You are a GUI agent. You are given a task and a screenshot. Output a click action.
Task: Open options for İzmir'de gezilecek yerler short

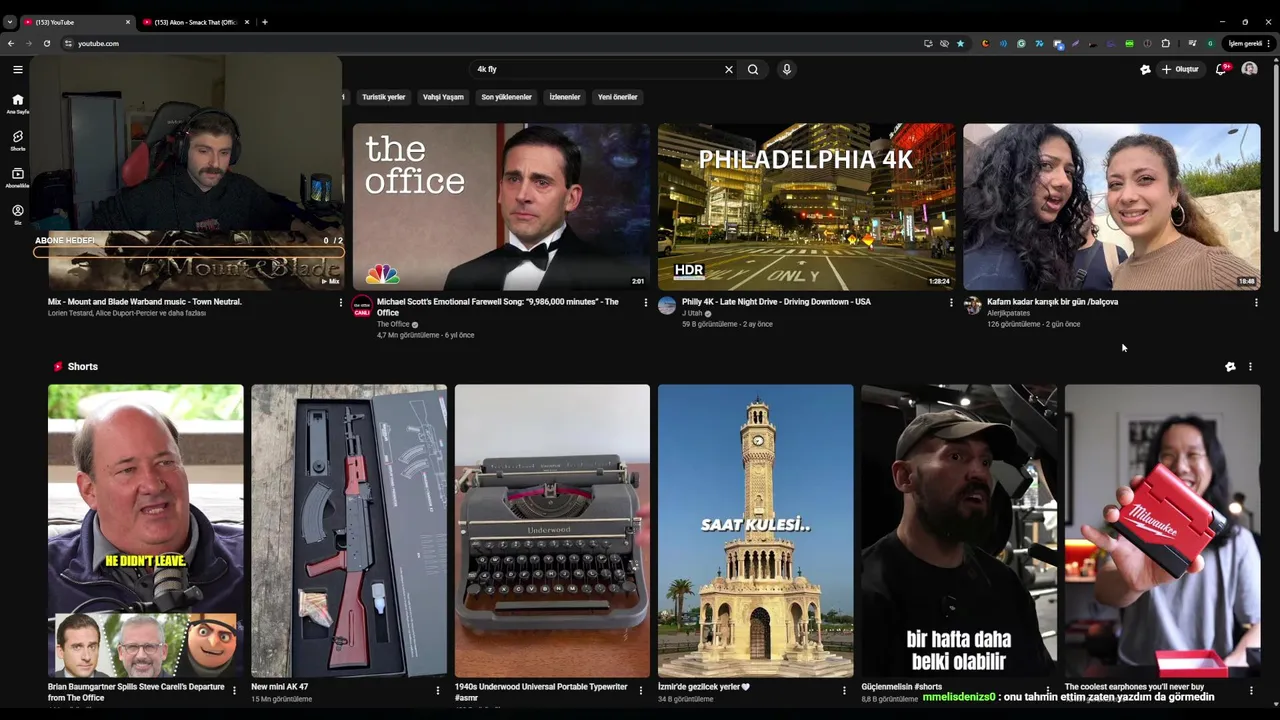844,690
